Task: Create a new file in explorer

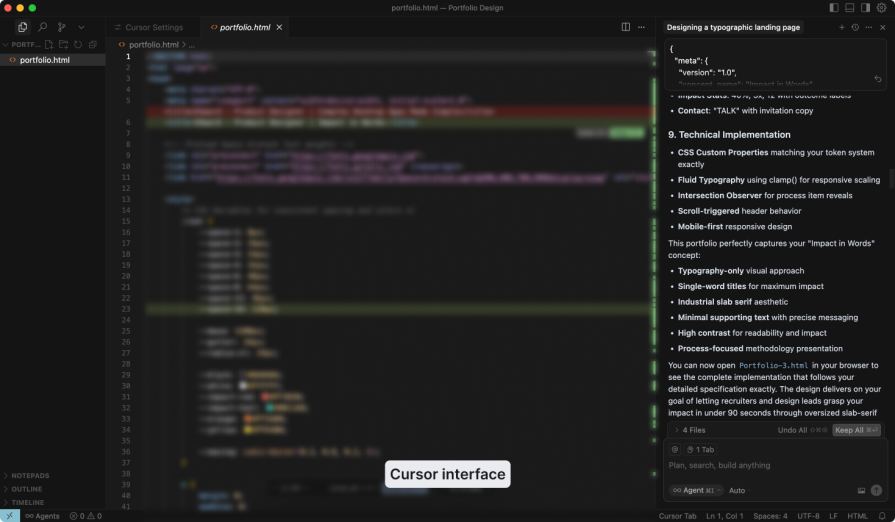Action: click(49, 44)
